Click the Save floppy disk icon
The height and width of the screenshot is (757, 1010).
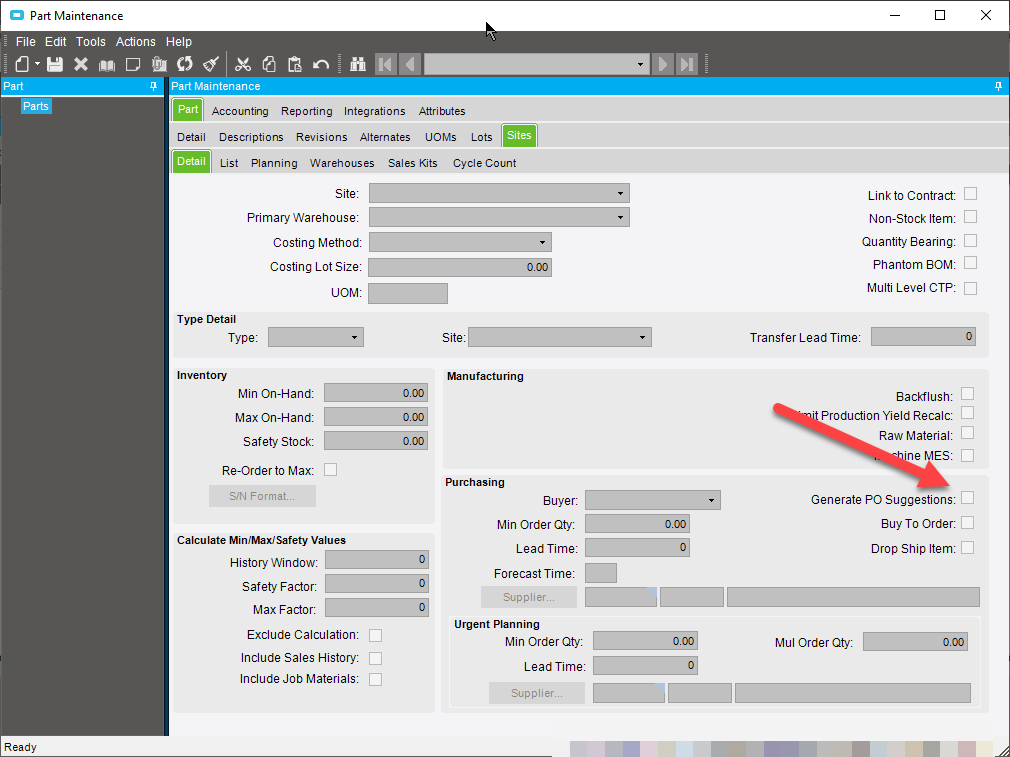coord(55,64)
